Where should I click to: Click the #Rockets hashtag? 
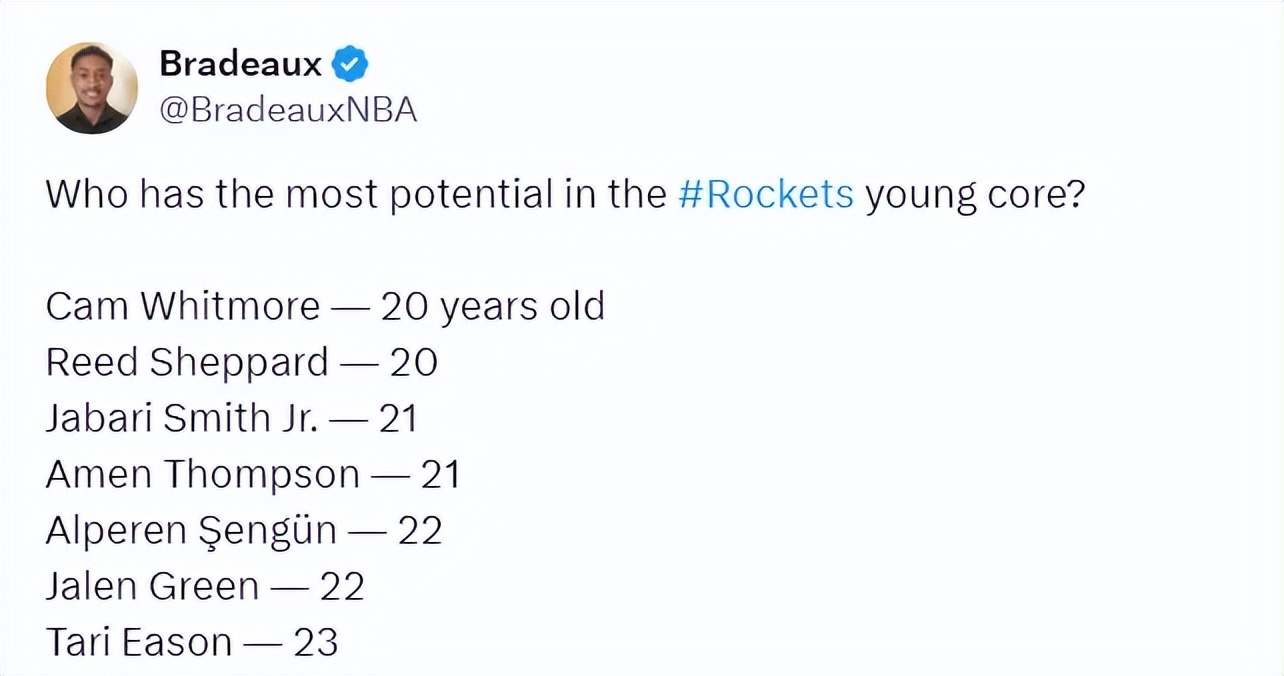pos(766,194)
